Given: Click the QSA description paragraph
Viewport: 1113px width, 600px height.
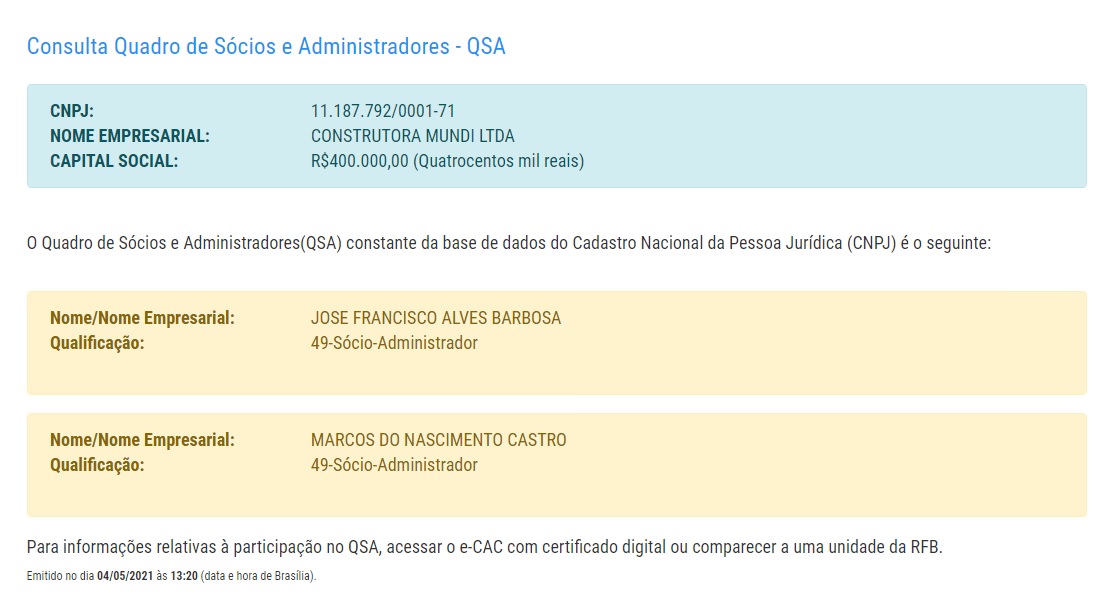Looking at the screenshot, I should tap(509, 243).
